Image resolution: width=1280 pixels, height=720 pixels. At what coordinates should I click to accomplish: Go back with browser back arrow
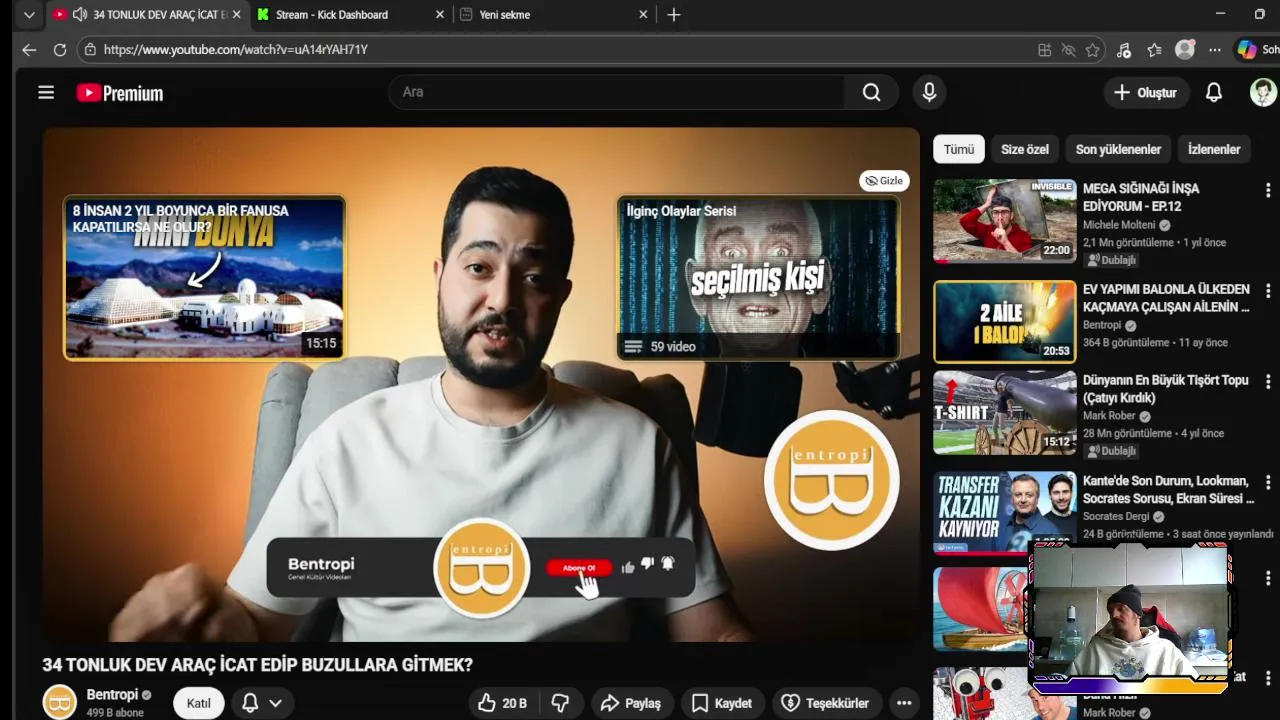tap(29, 49)
